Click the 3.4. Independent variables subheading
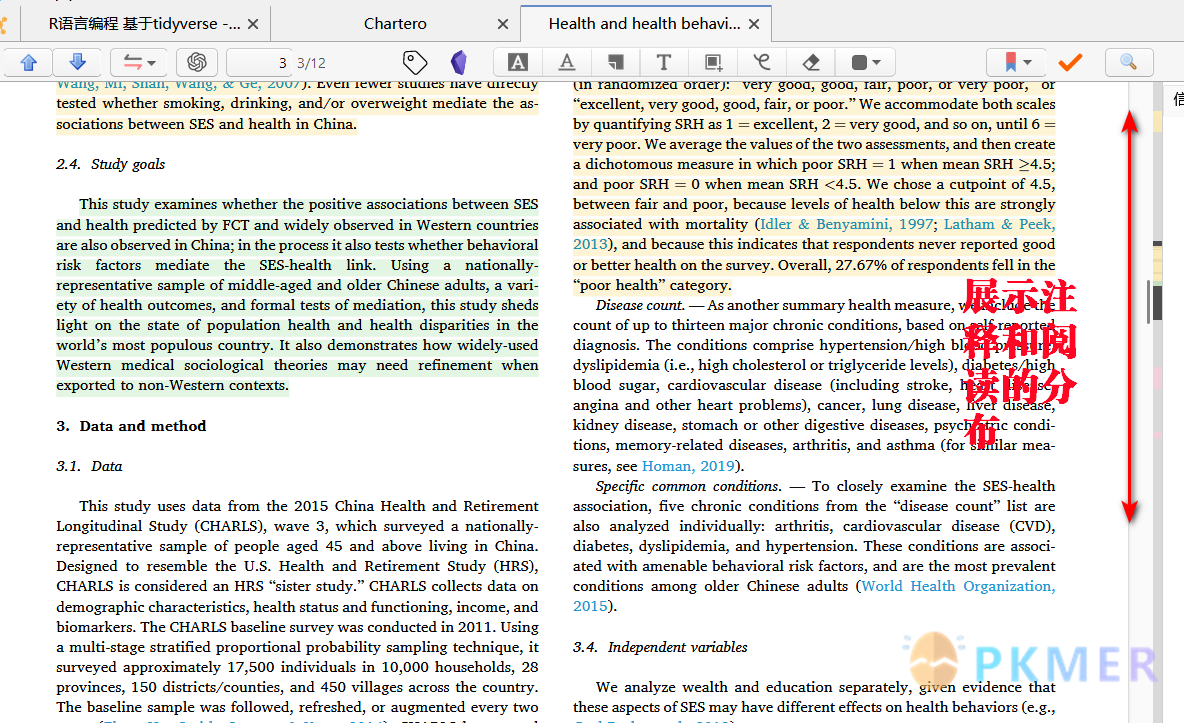 click(660, 647)
